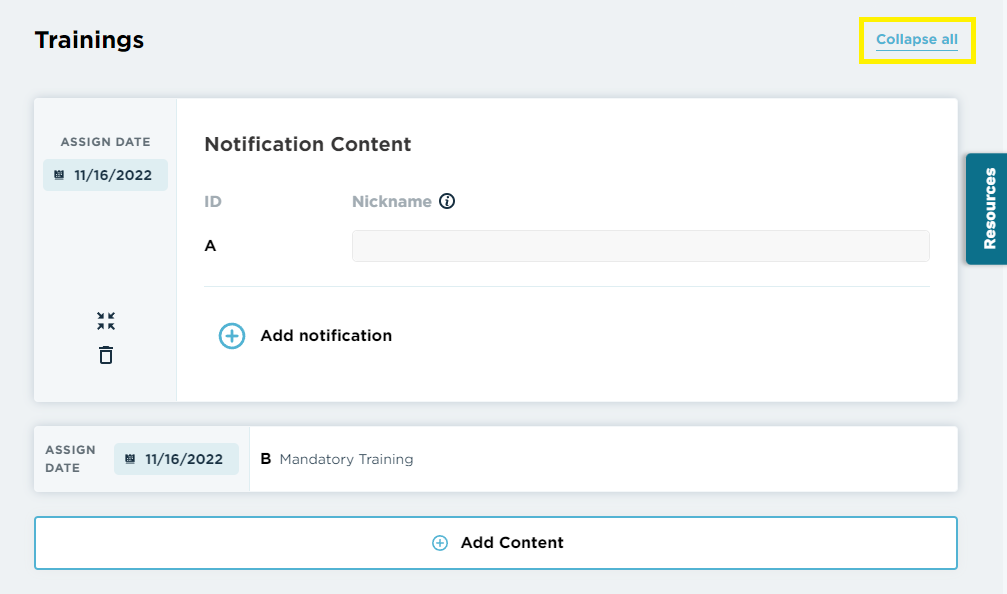Click the calendar icon in training B's date
1007x594 pixels.
click(130, 459)
